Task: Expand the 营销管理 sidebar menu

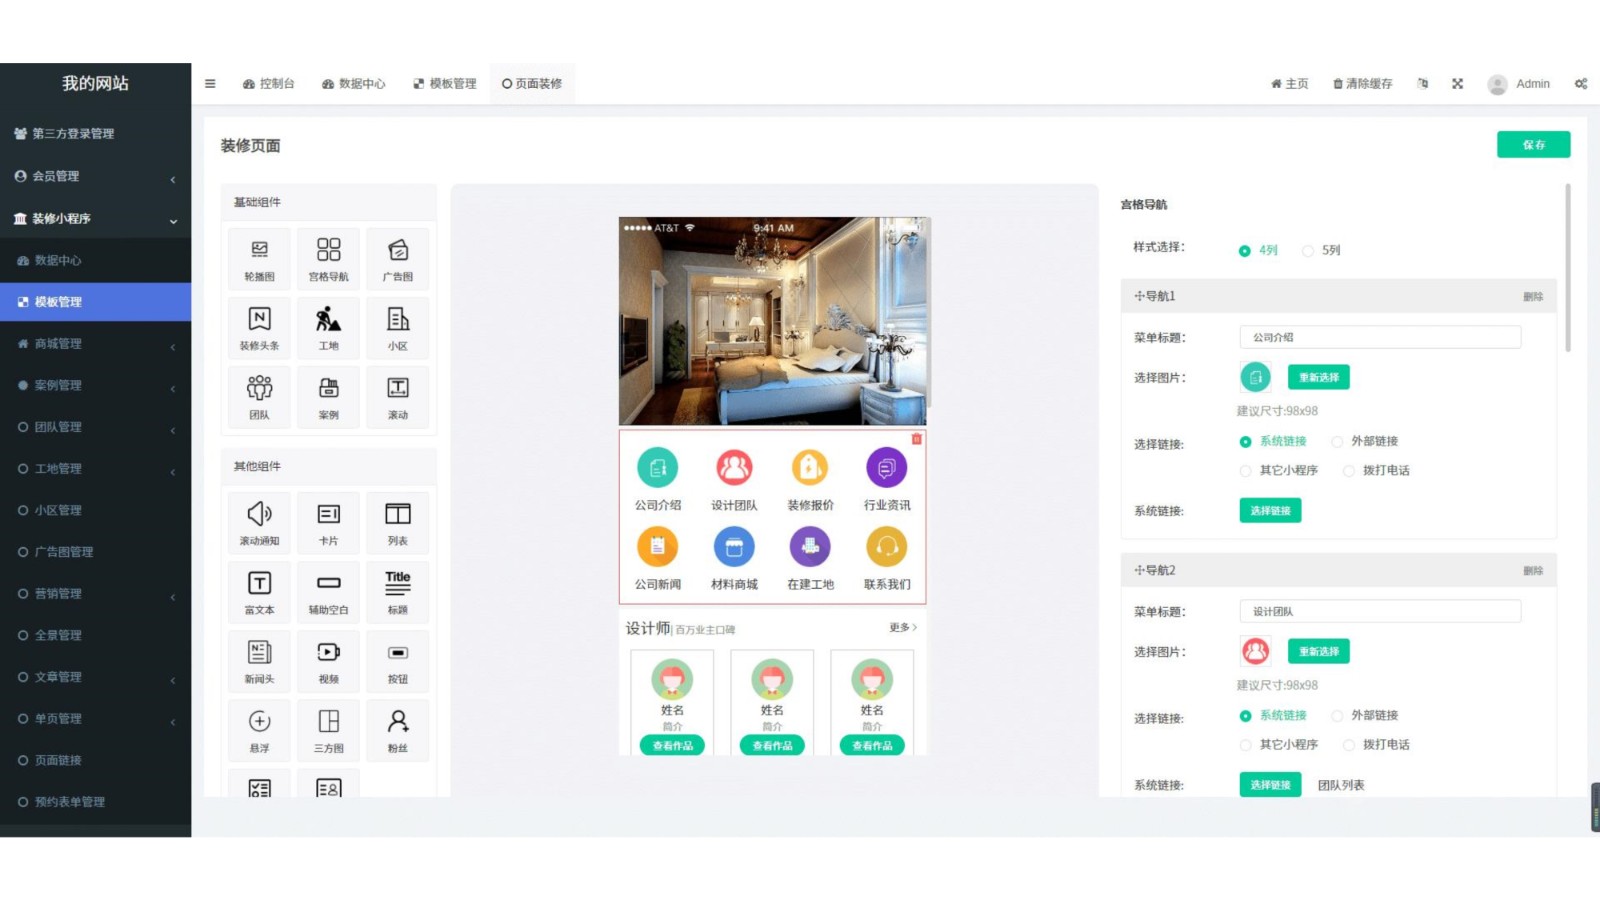Action: [x=95, y=594]
